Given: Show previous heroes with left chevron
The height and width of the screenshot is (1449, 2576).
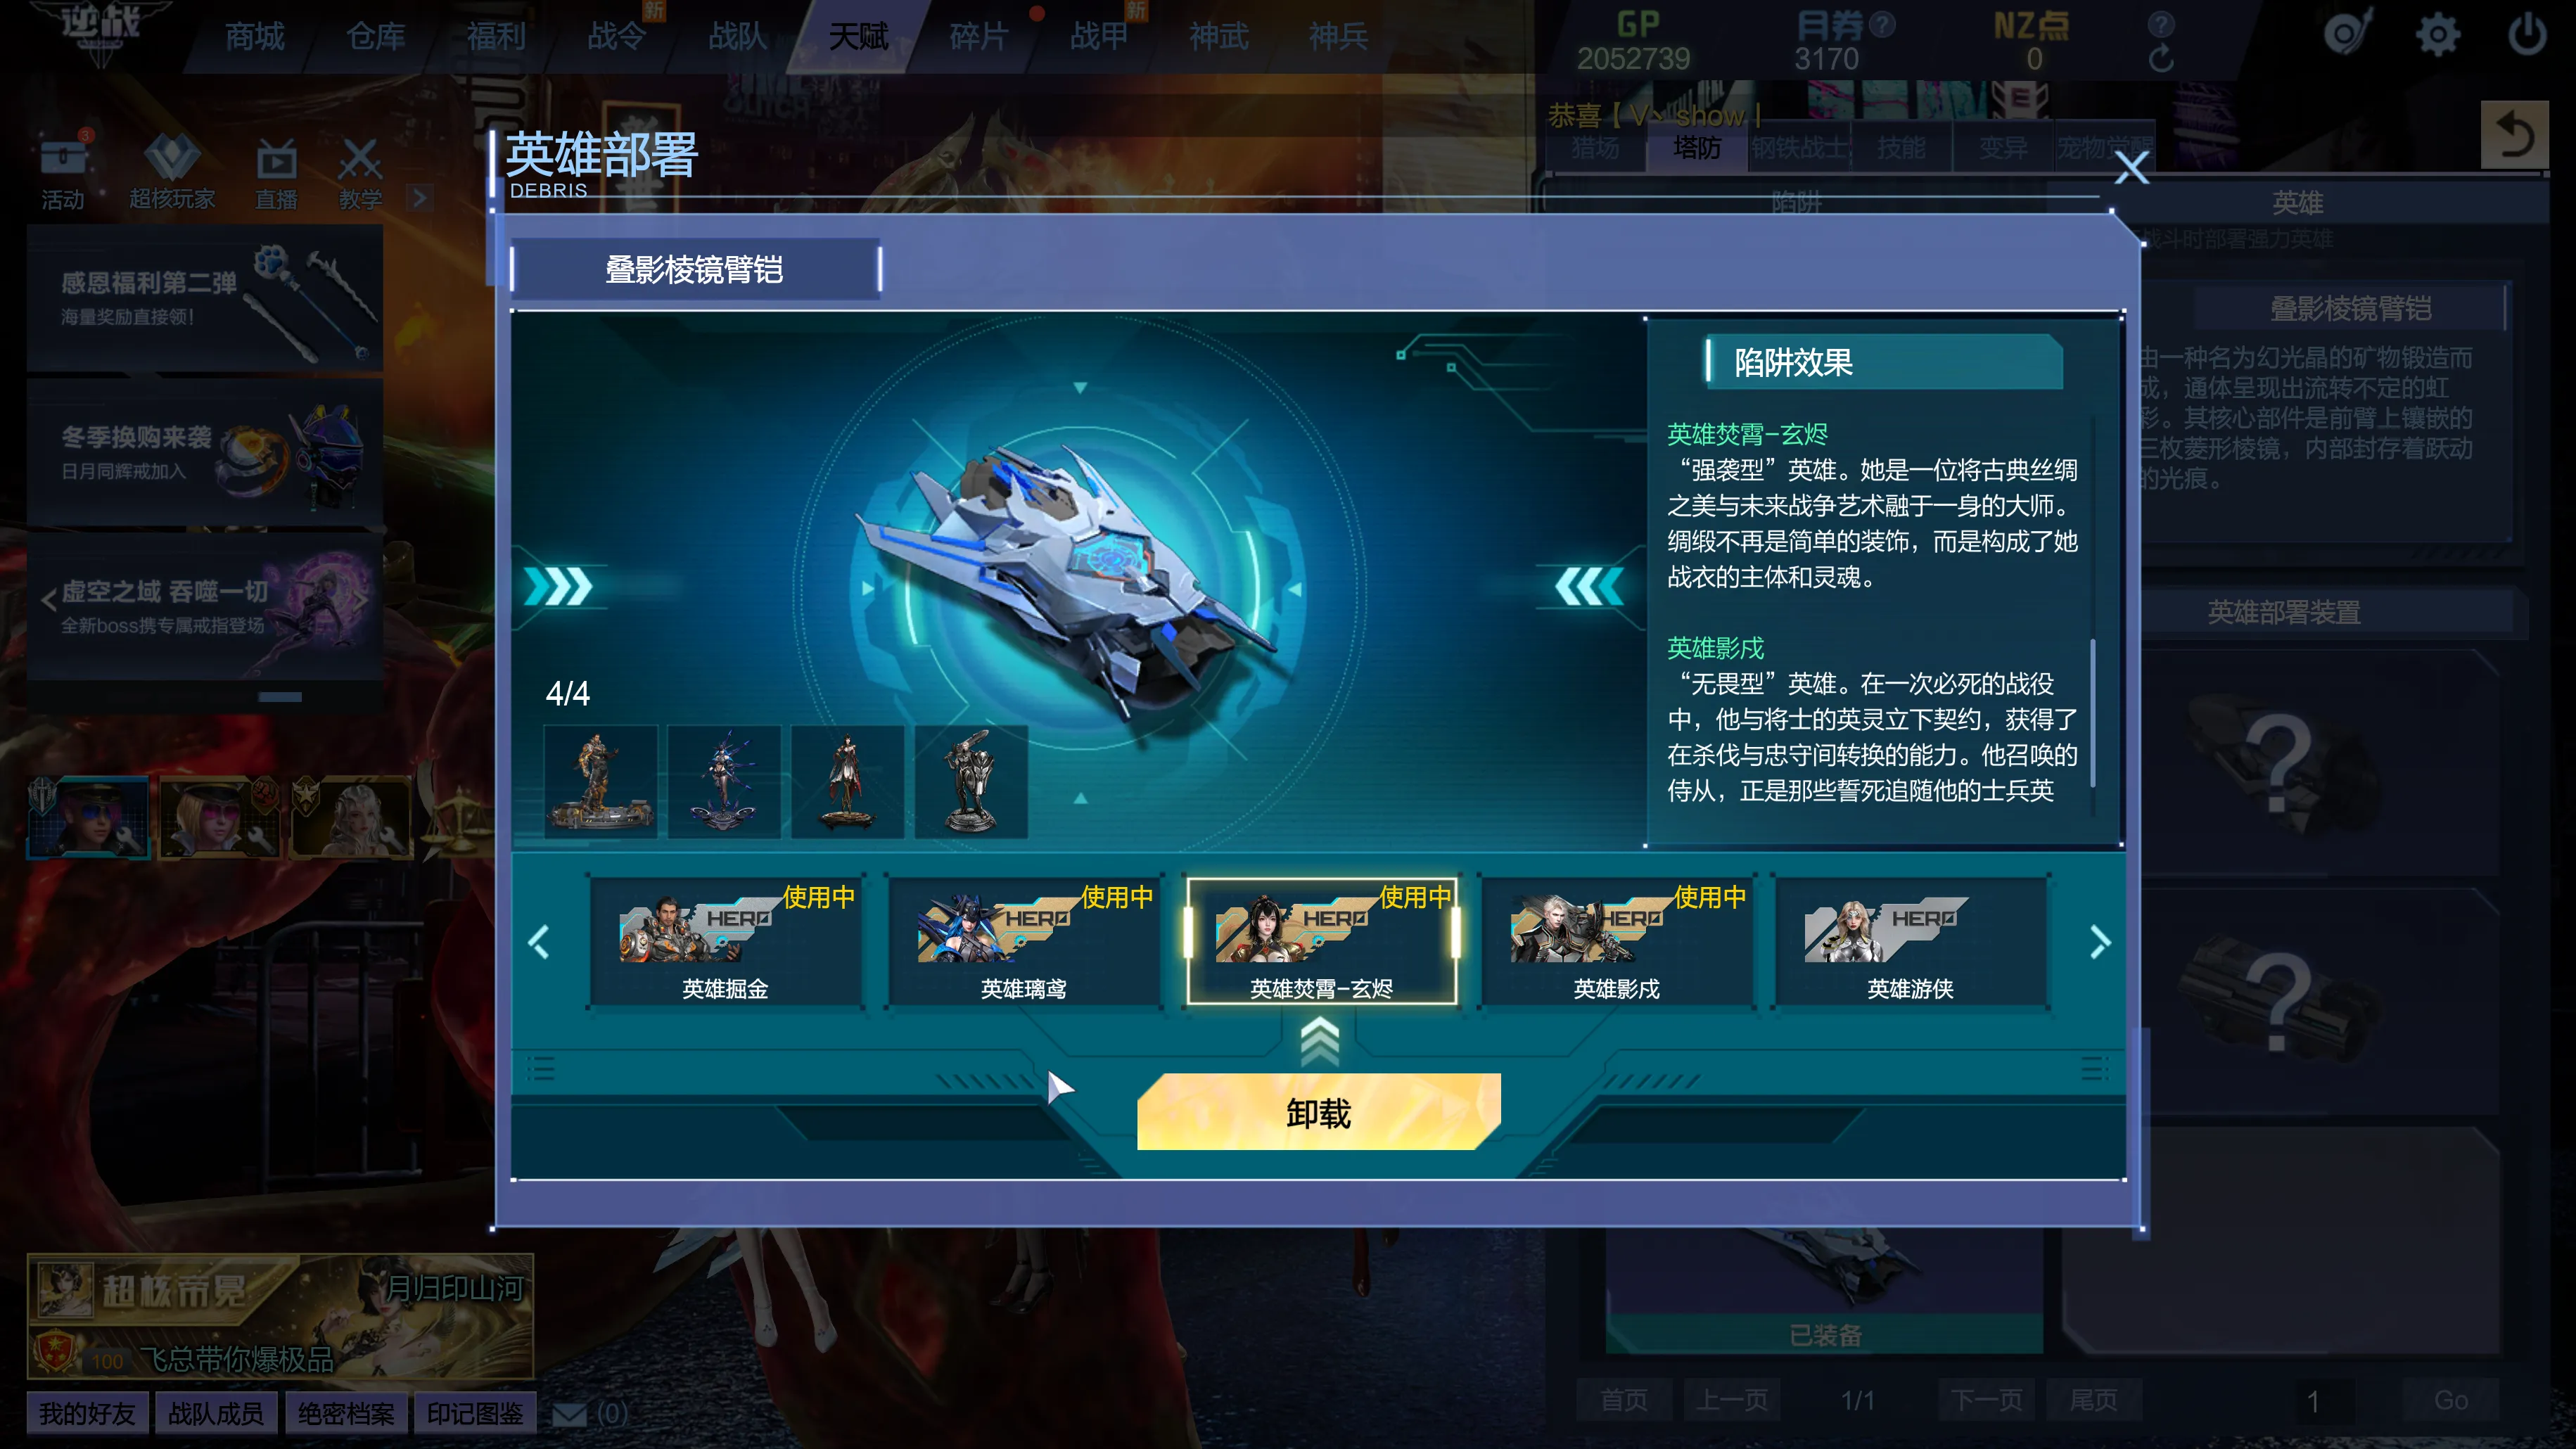Looking at the screenshot, I should (x=540, y=942).
